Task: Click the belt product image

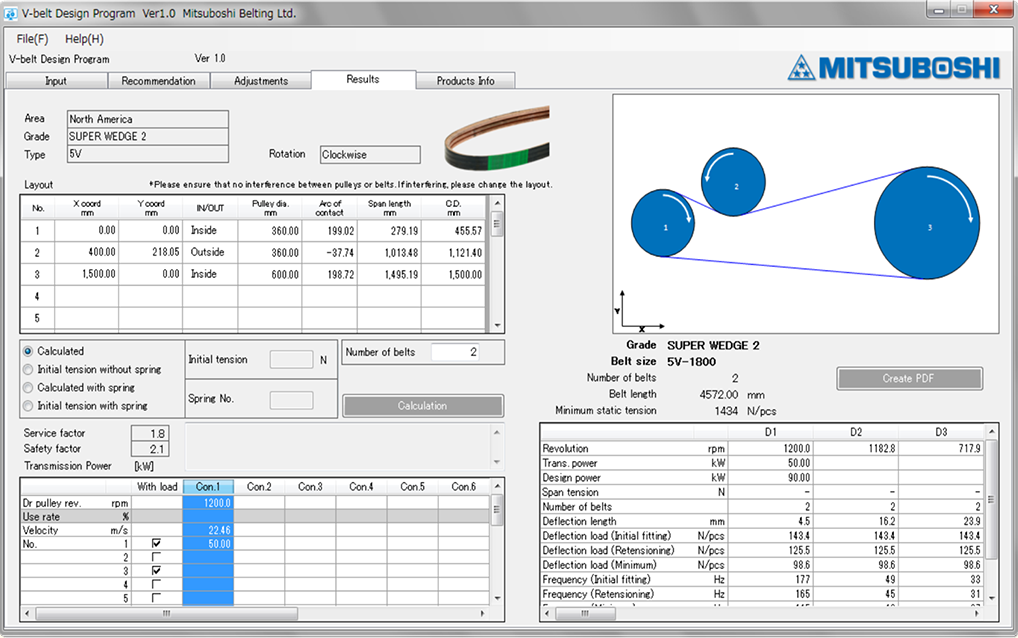Action: pos(497,138)
